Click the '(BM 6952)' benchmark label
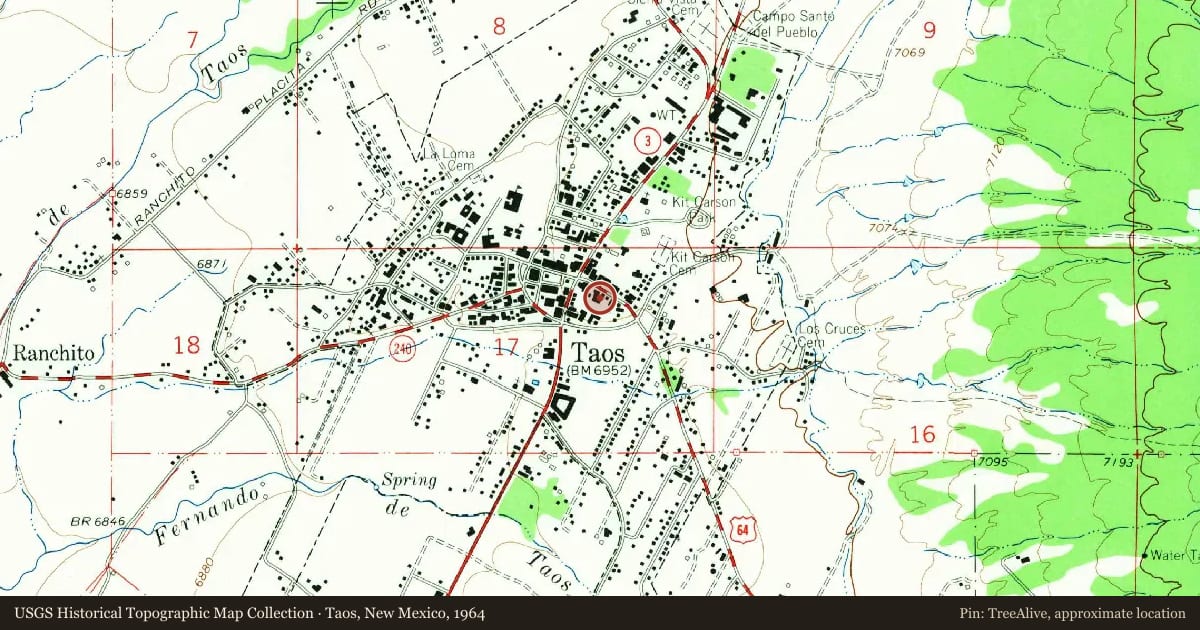The image size is (1200, 630). [x=599, y=372]
